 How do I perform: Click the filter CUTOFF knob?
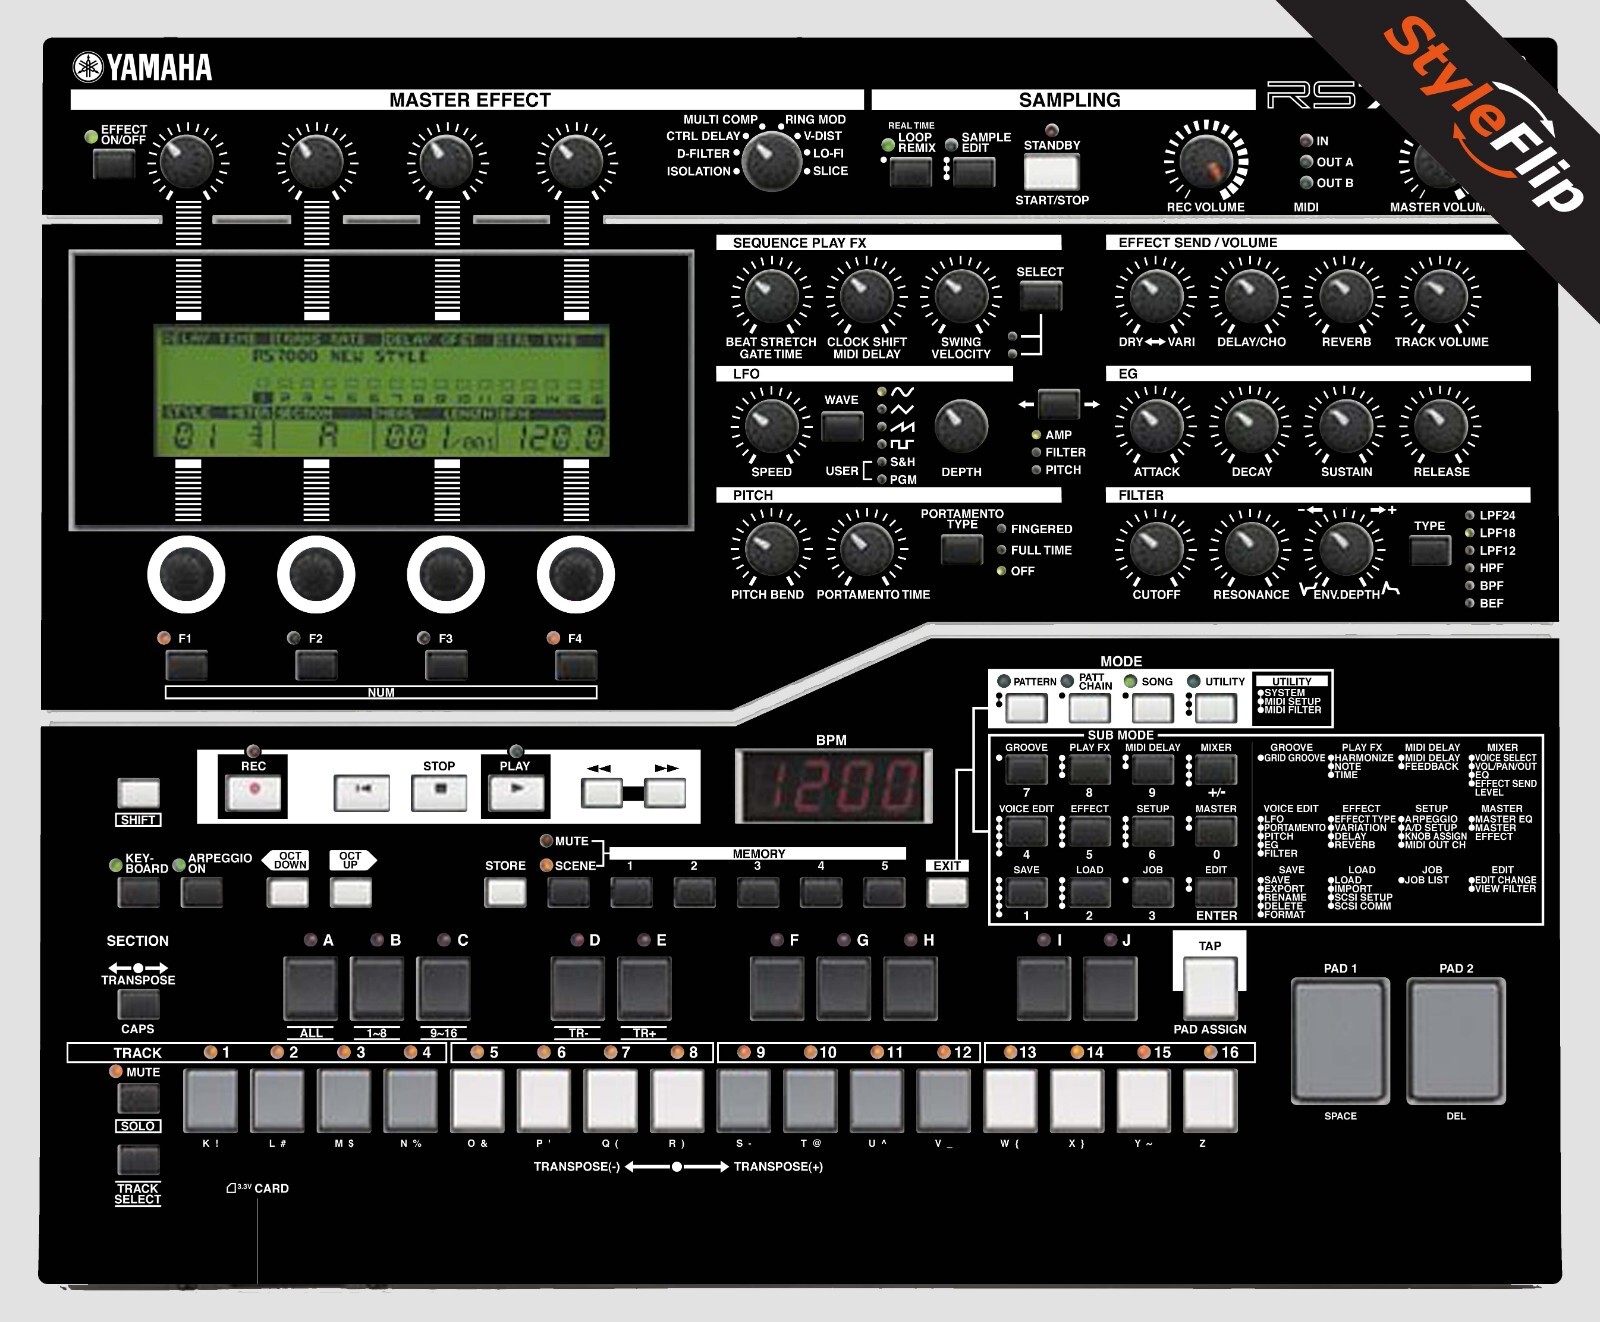[1156, 548]
